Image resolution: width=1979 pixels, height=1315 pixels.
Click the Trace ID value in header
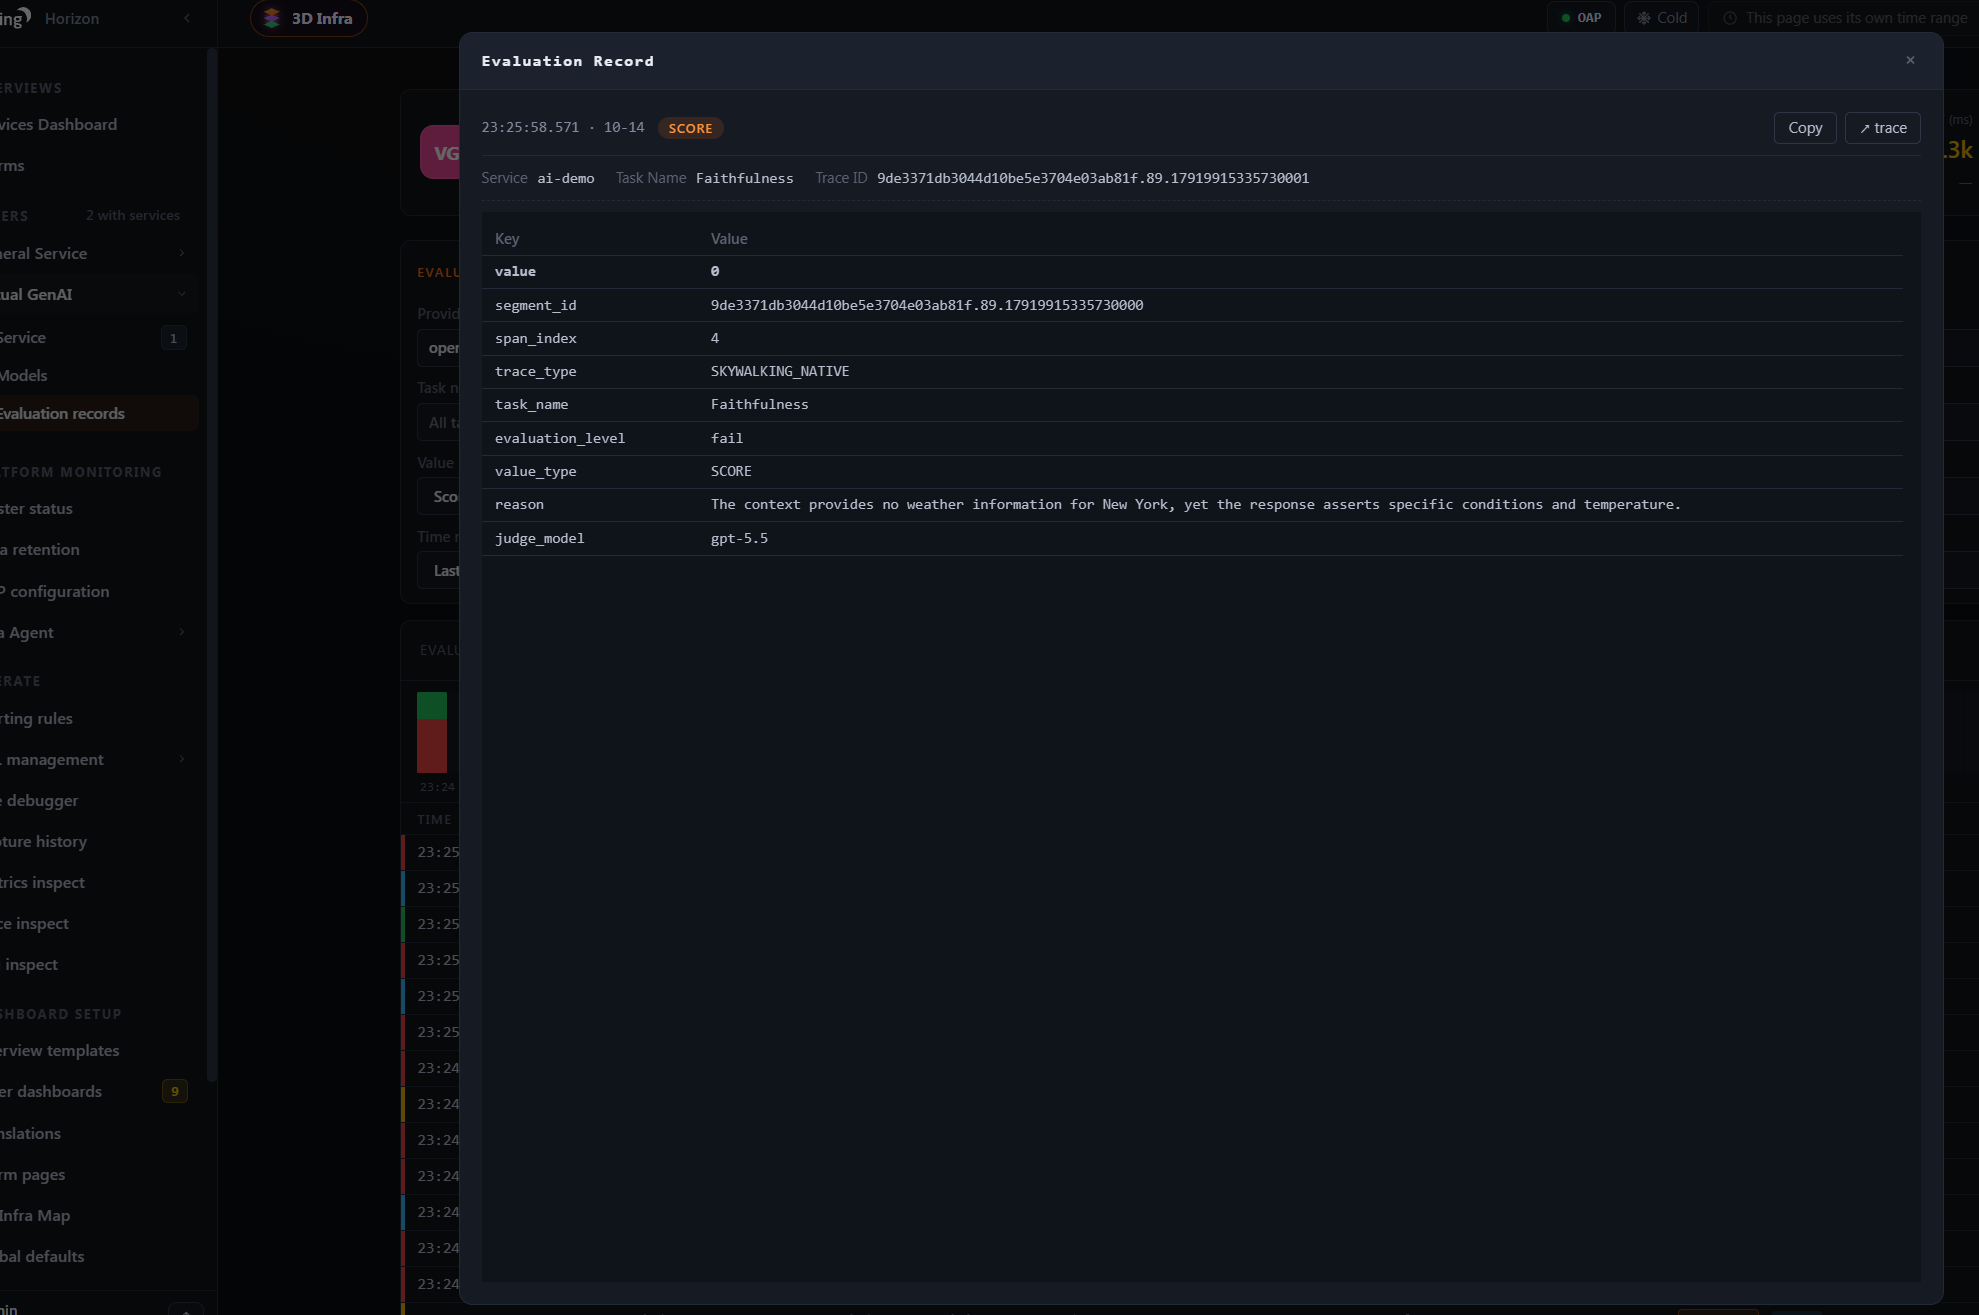click(1093, 178)
